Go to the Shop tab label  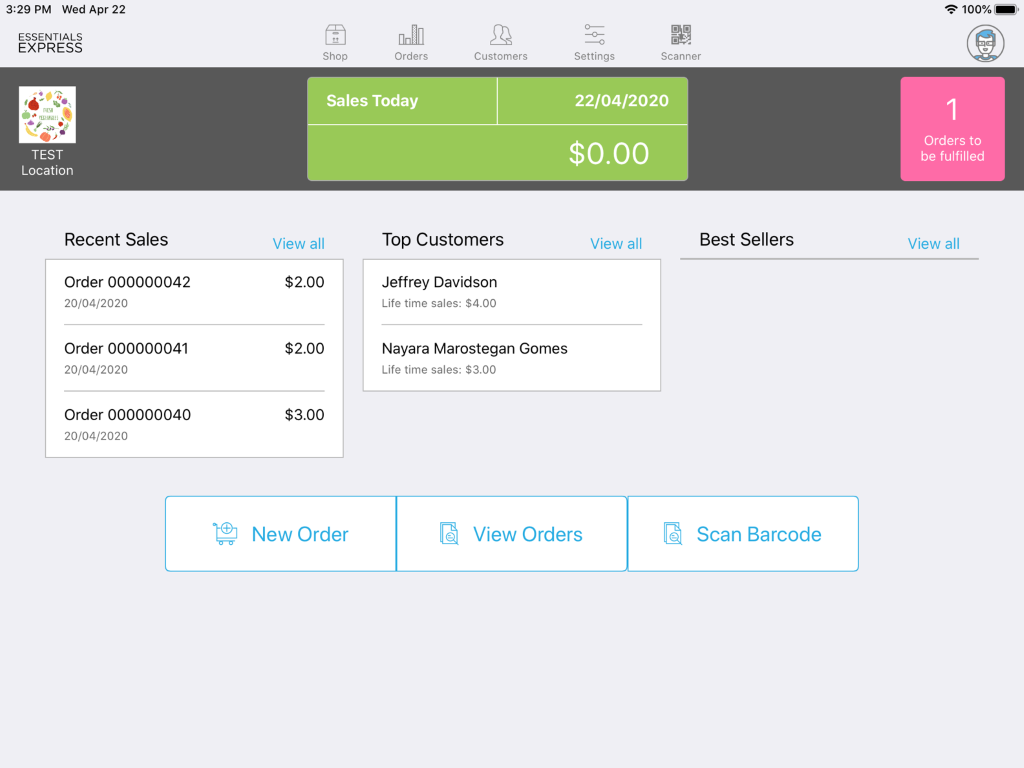335,56
